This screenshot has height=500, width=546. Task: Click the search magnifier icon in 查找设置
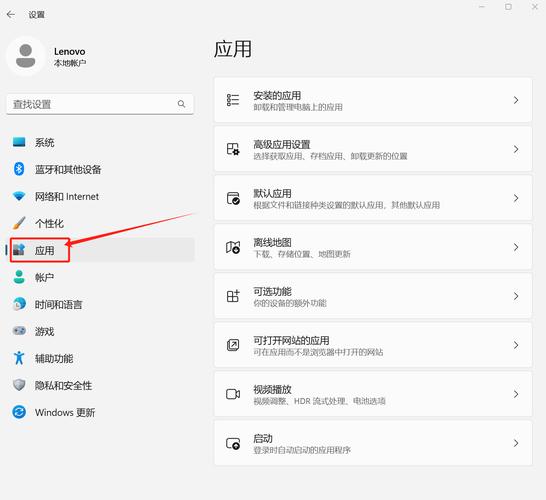point(181,104)
